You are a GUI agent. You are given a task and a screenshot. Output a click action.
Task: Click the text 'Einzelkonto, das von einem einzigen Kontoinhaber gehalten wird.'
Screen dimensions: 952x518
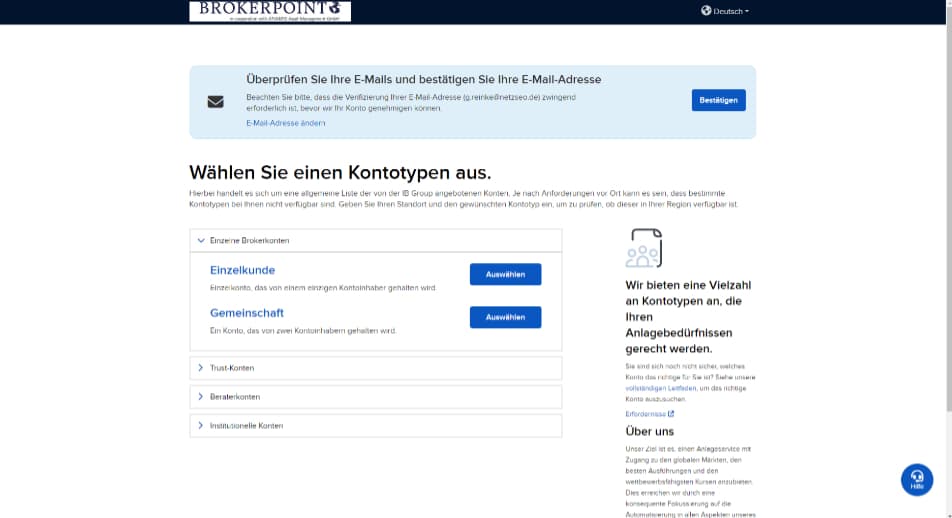[323, 288]
